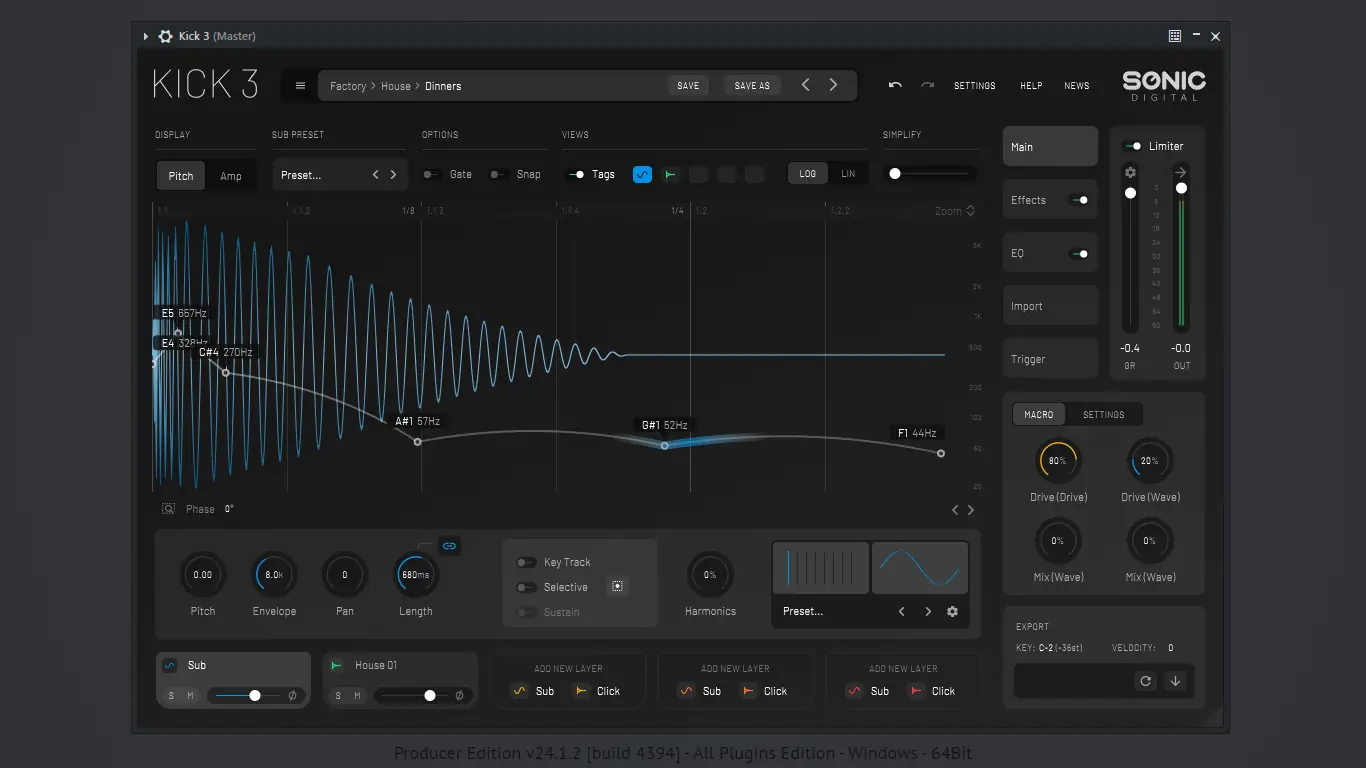1366x768 pixels.
Task: Select the next waveform preset
Action: (927, 611)
